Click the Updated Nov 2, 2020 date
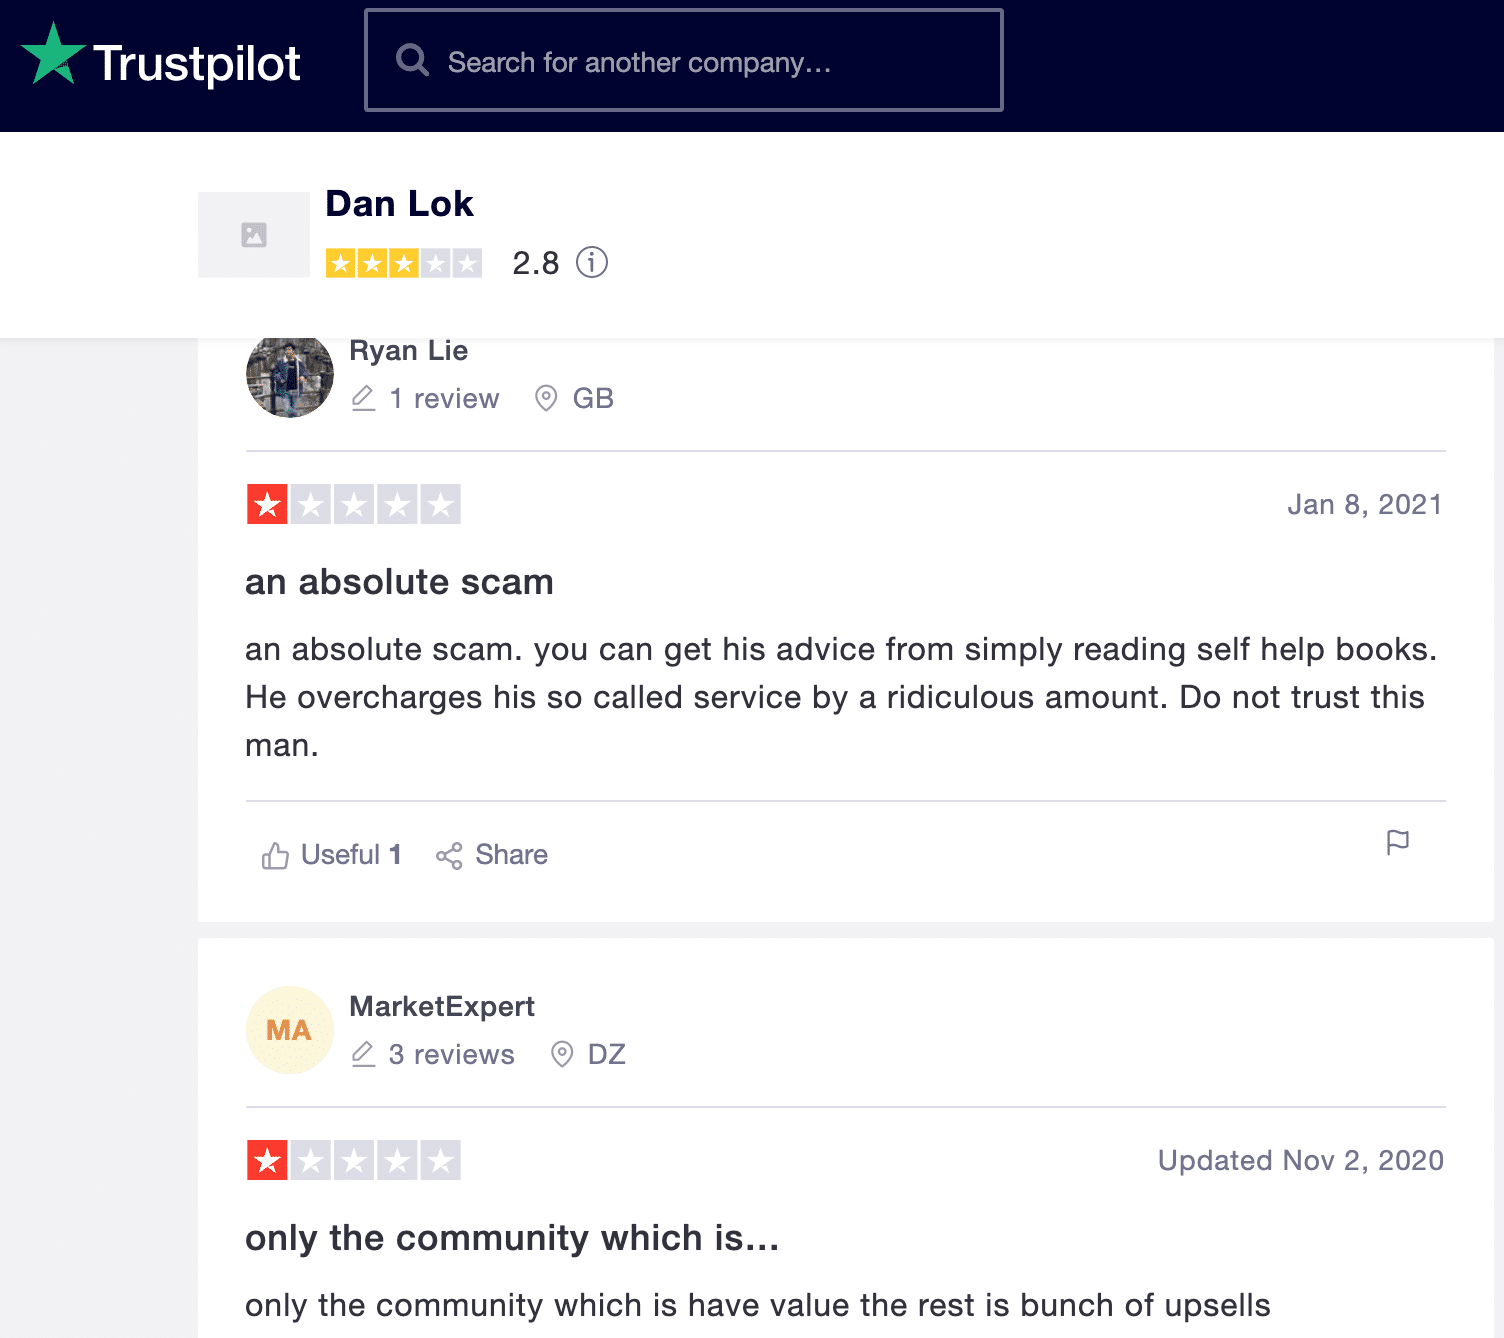The height and width of the screenshot is (1338, 1504). tap(1300, 1160)
